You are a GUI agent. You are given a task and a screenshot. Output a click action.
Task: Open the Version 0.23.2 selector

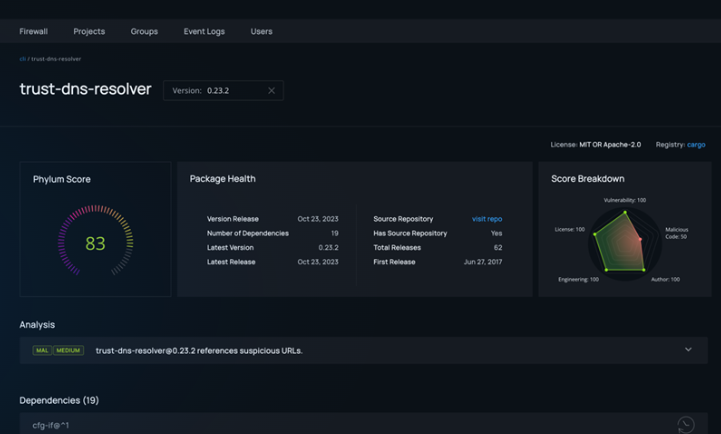(223, 91)
